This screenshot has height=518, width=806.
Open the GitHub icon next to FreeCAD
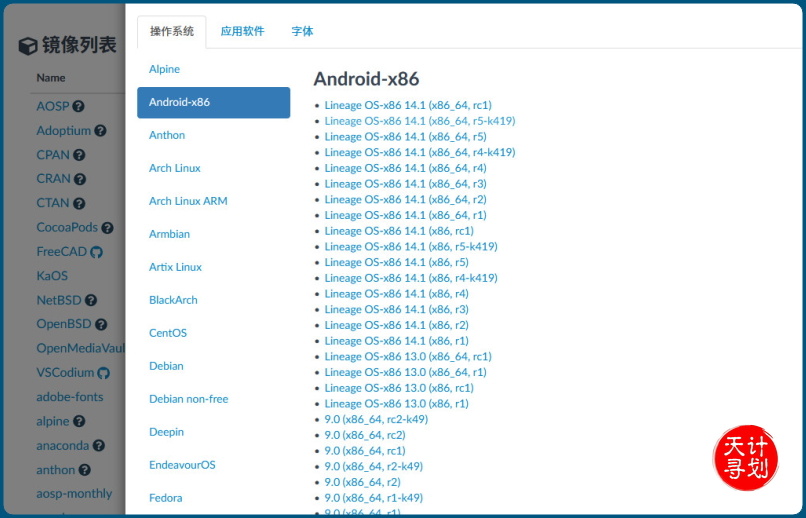click(x=97, y=252)
